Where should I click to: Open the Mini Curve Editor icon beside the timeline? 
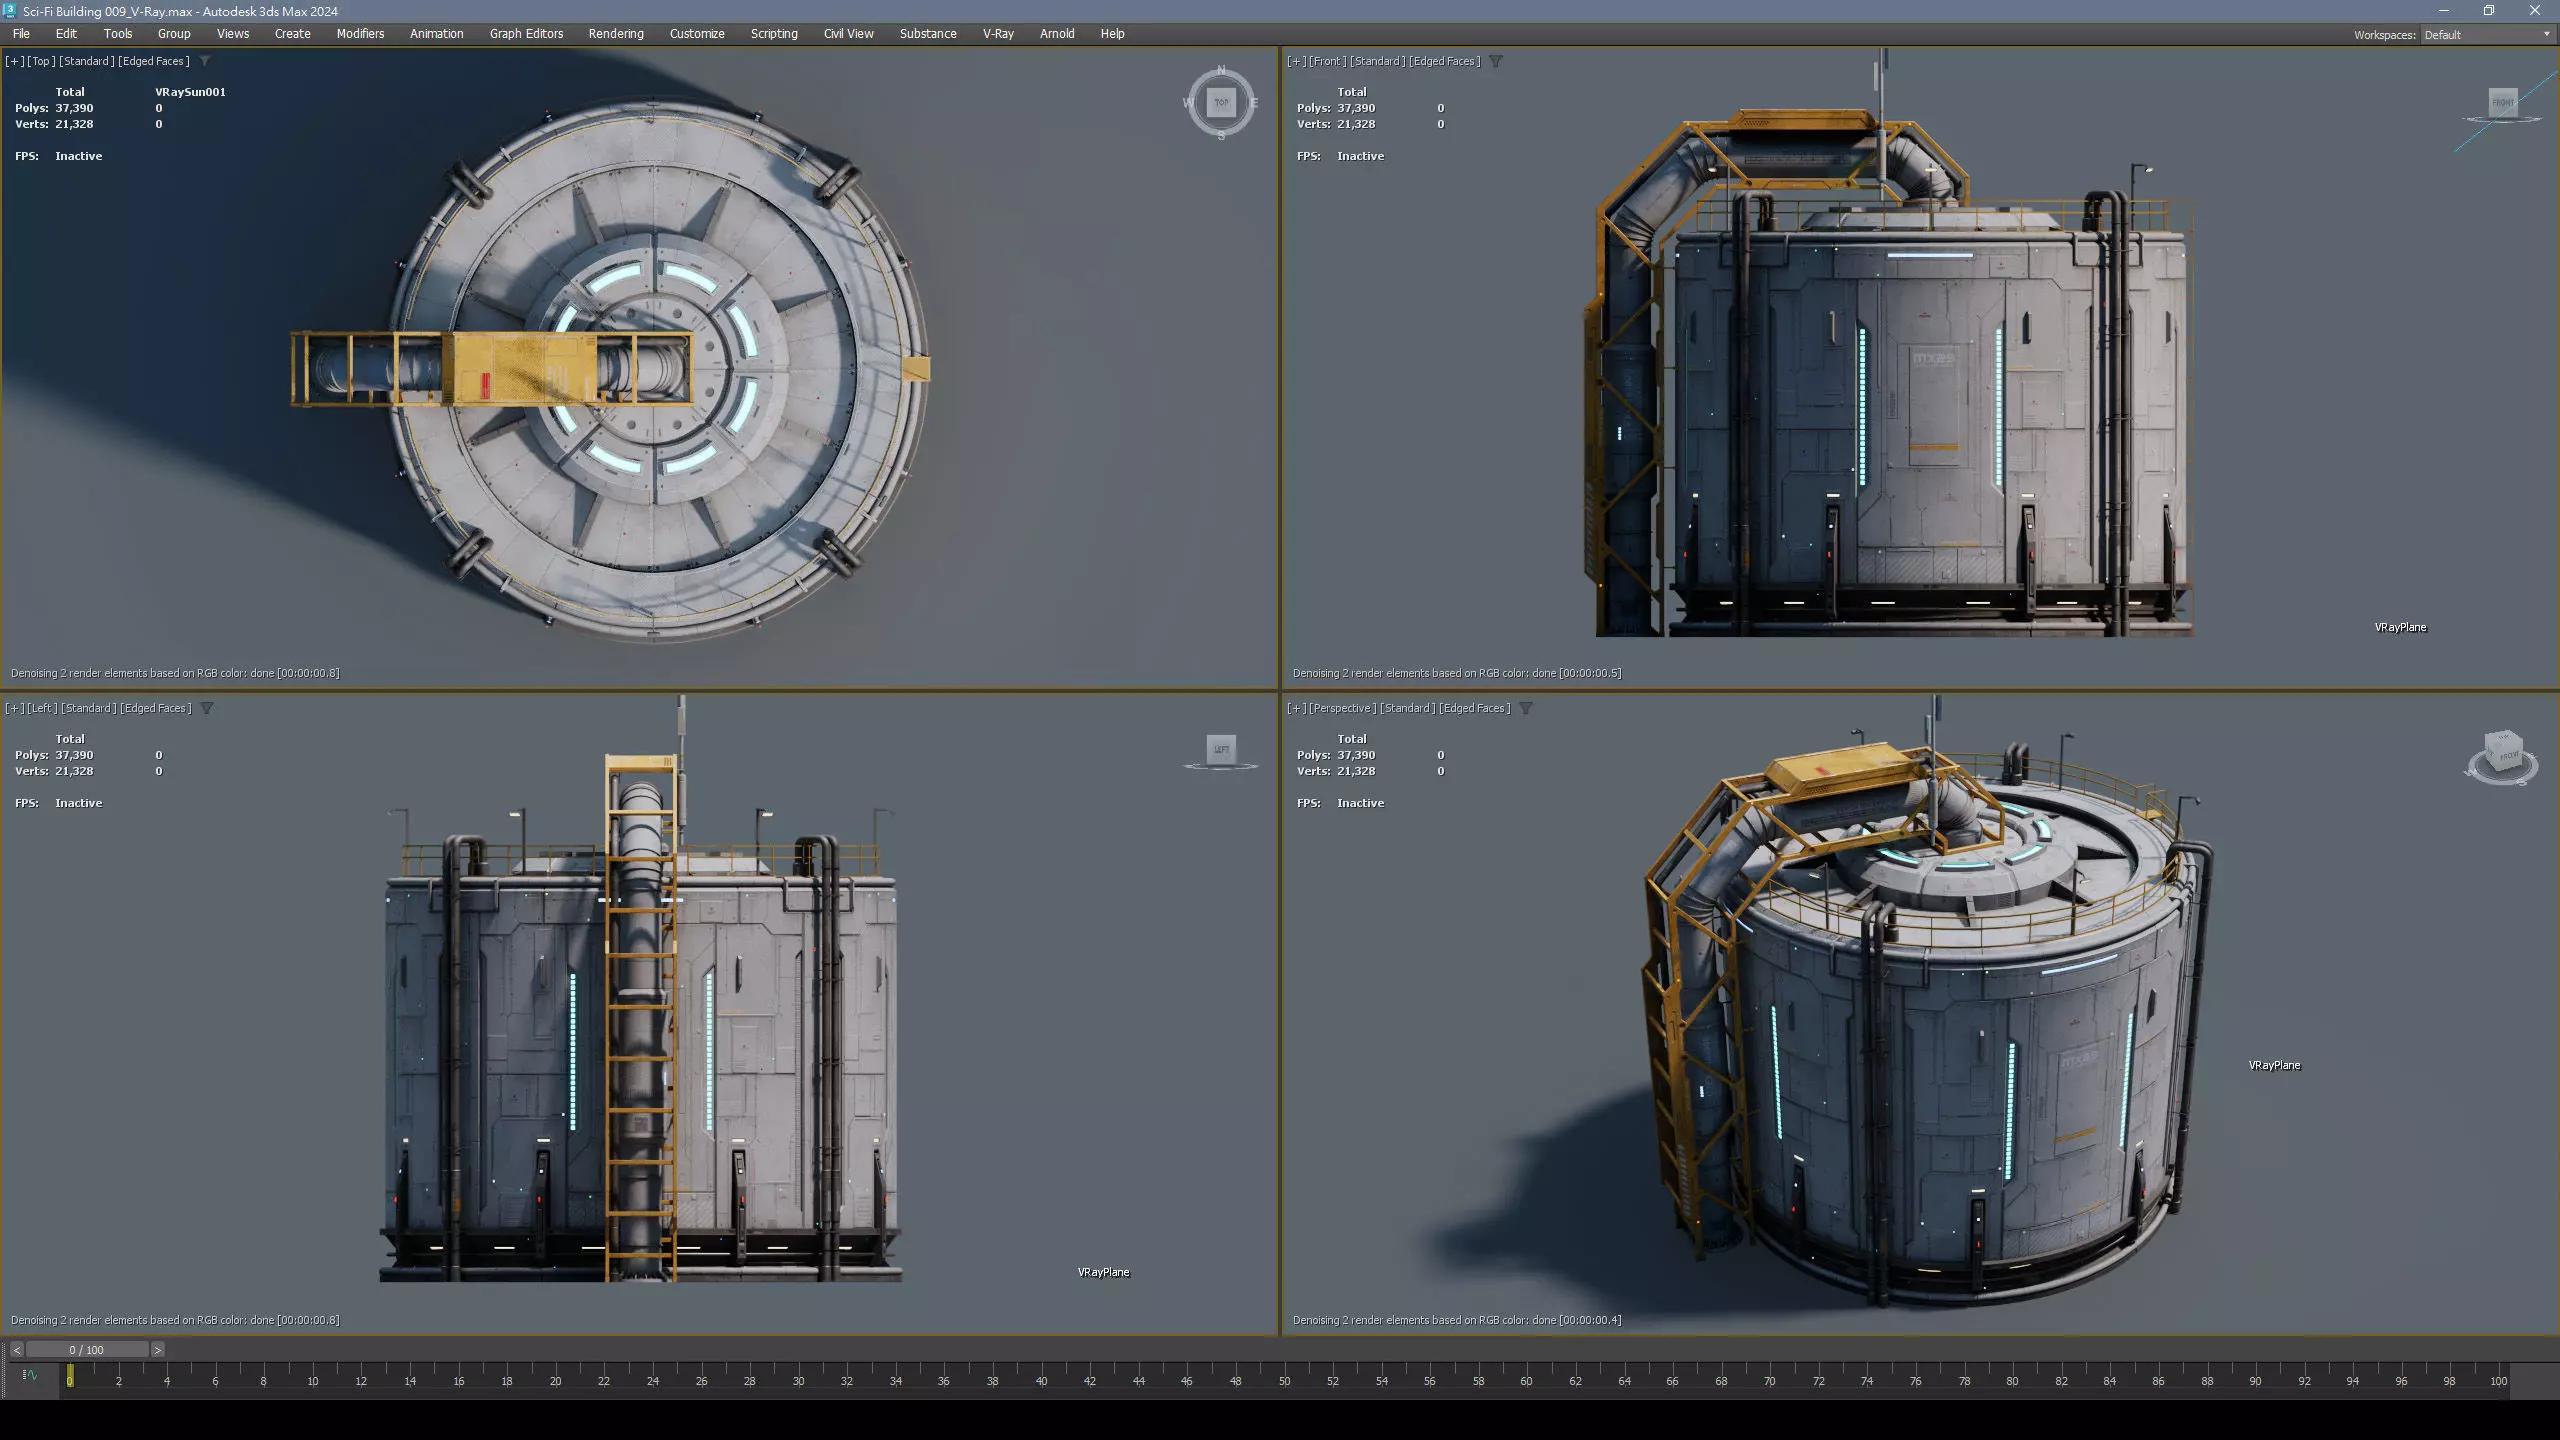(30, 1375)
